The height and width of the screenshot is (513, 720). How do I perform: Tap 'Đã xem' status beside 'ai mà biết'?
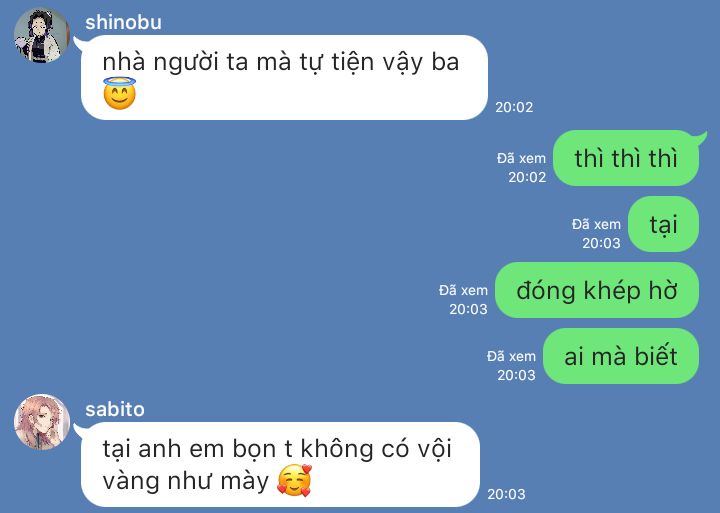511,356
